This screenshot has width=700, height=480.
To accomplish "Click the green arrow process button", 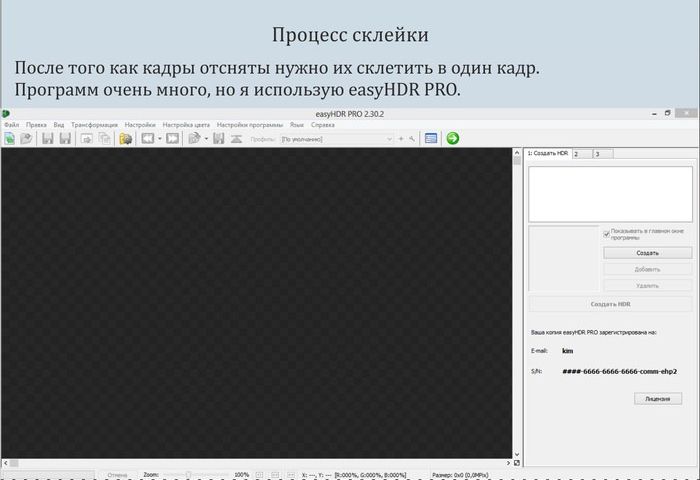I will (x=453, y=139).
